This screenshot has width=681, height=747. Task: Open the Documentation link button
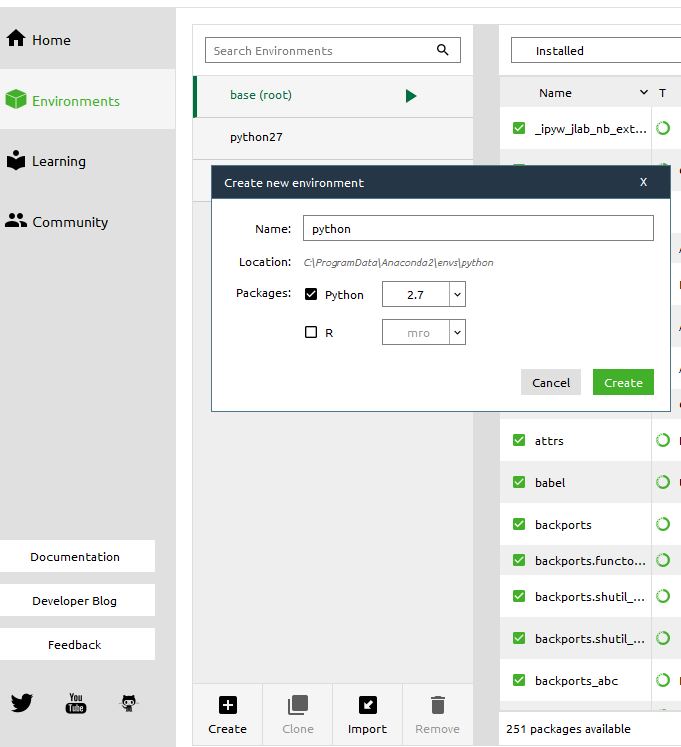tap(75, 556)
